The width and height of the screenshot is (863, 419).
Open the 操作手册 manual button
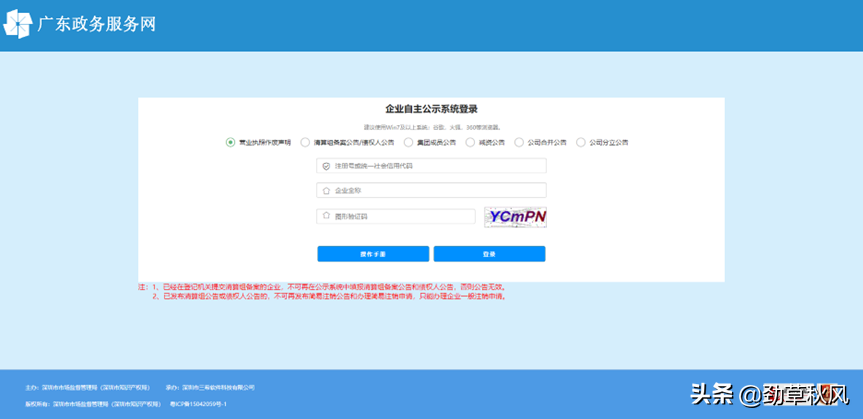pos(373,254)
